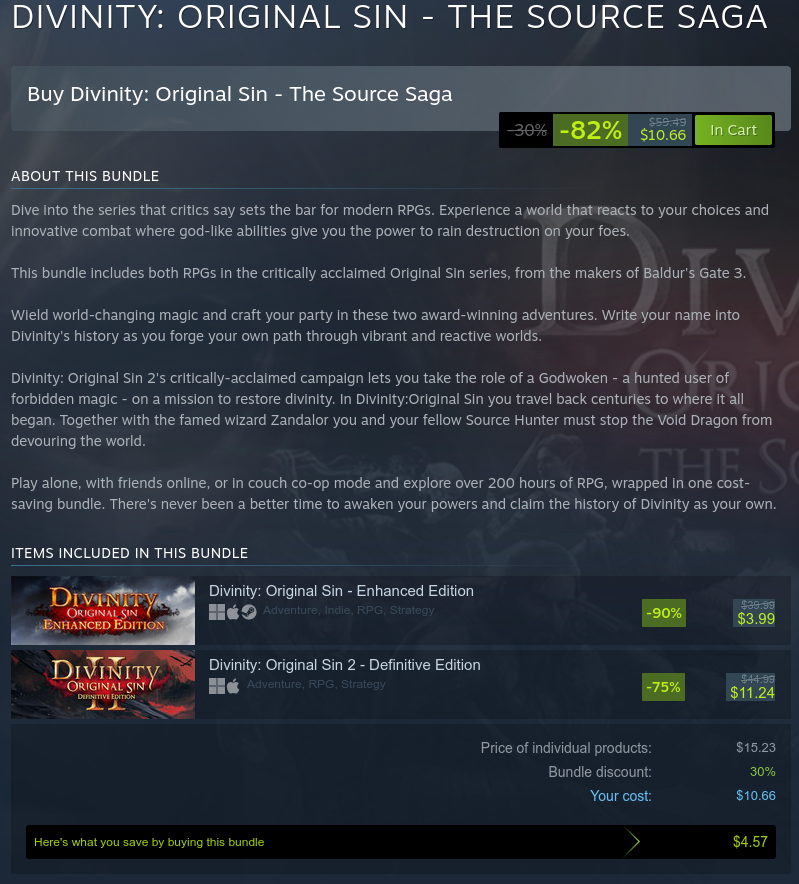The height and width of the screenshot is (884, 799).
Task: Click the bundle price $10.66 next to In Cart
Action: tap(663, 135)
